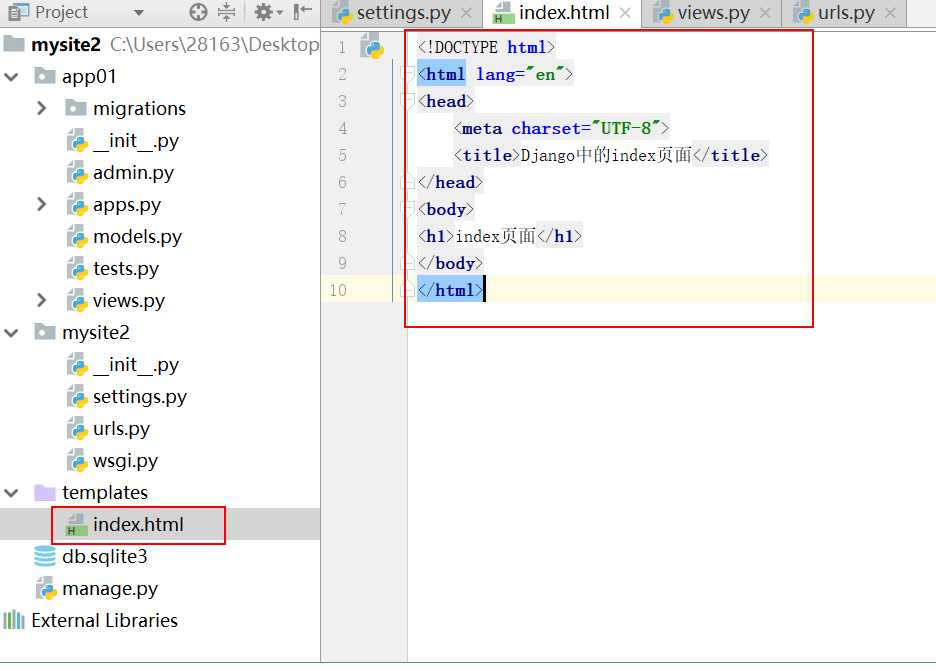Click the h1 index line in editor
The width and height of the screenshot is (936, 671).
[499, 236]
